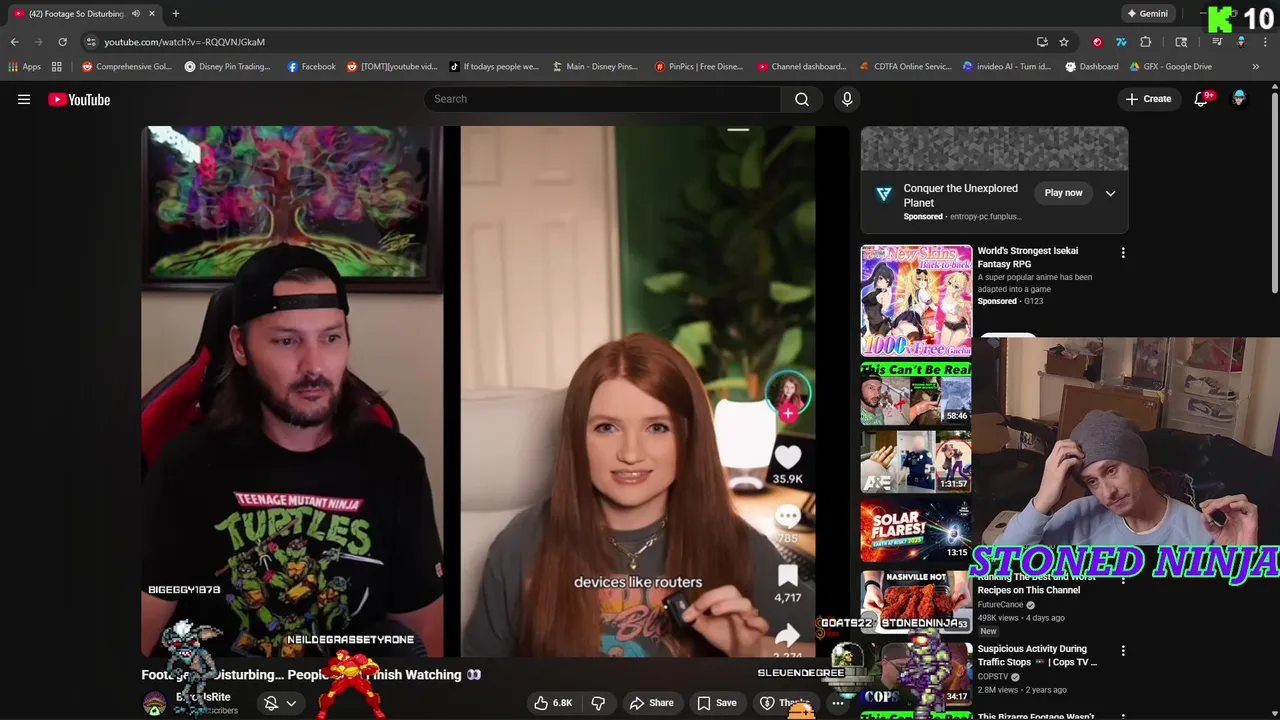Expand the subscription options chevron
The image size is (1280, 720).
tap(291, 703)
